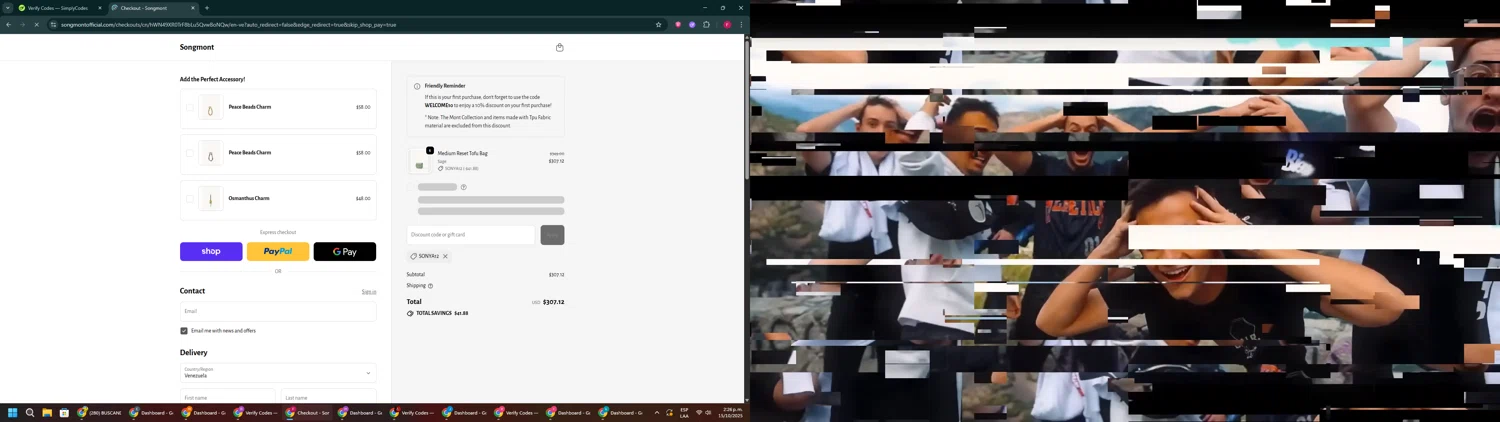
Task: Close the Verify Codes — SimplyCodes tab
Action: 99,8
